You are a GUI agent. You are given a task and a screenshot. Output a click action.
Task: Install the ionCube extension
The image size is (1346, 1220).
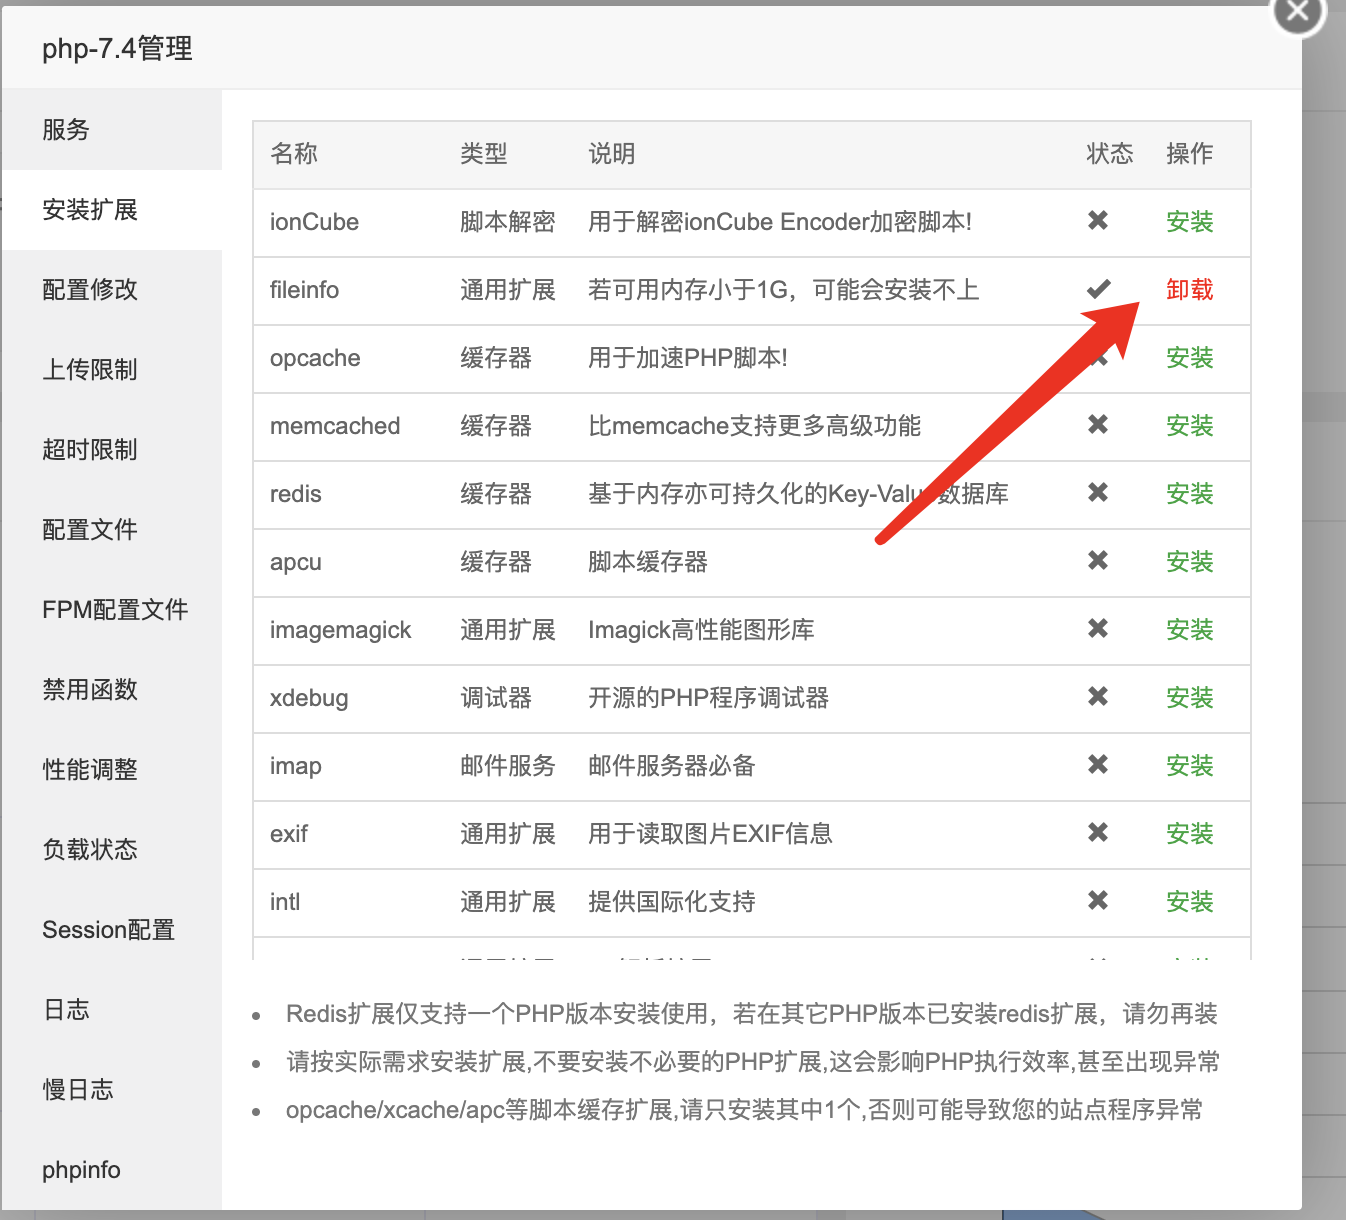[1189, 222]
